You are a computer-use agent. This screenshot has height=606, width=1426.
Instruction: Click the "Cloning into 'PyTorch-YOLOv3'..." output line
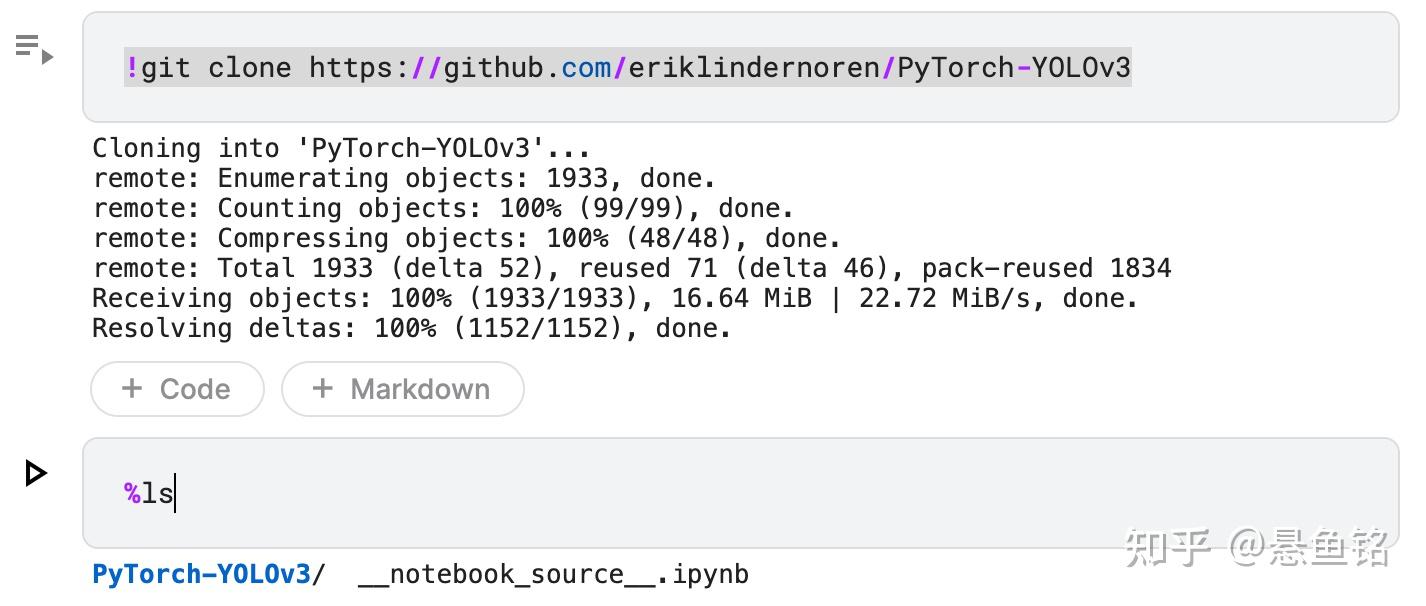[x=341, y=149]
